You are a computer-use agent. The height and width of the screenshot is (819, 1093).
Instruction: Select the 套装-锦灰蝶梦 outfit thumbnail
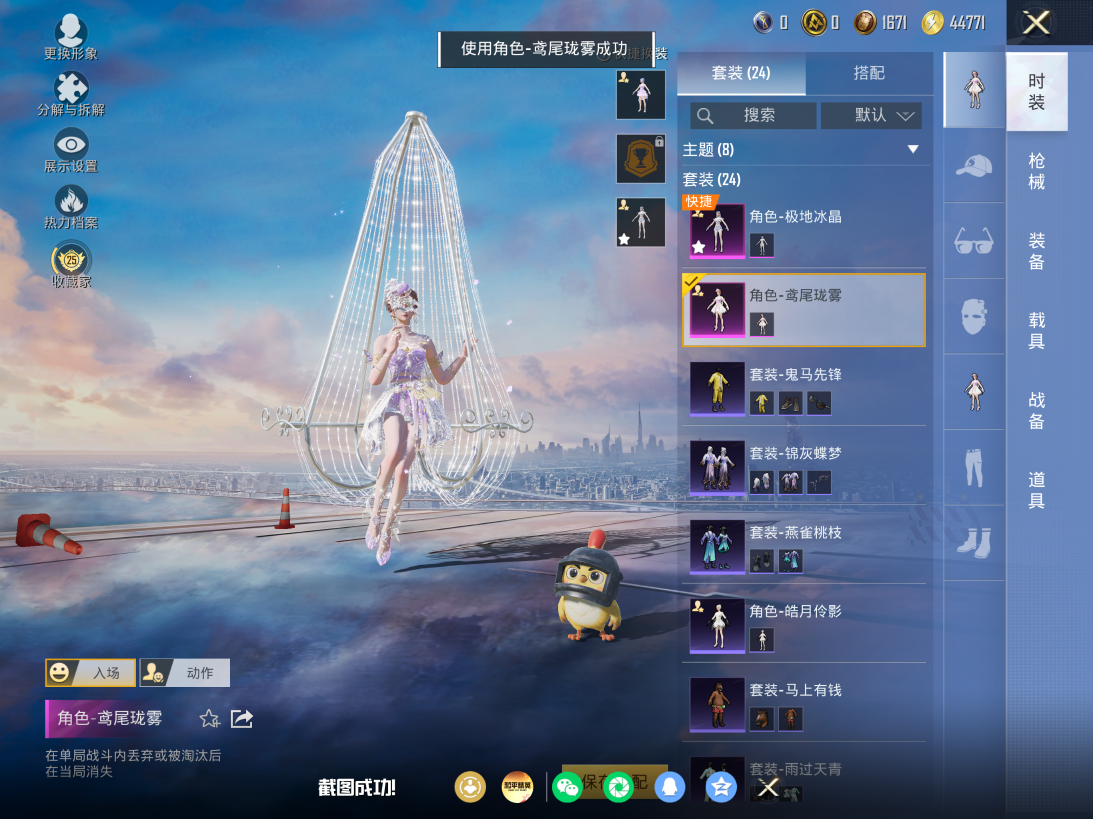717,468
